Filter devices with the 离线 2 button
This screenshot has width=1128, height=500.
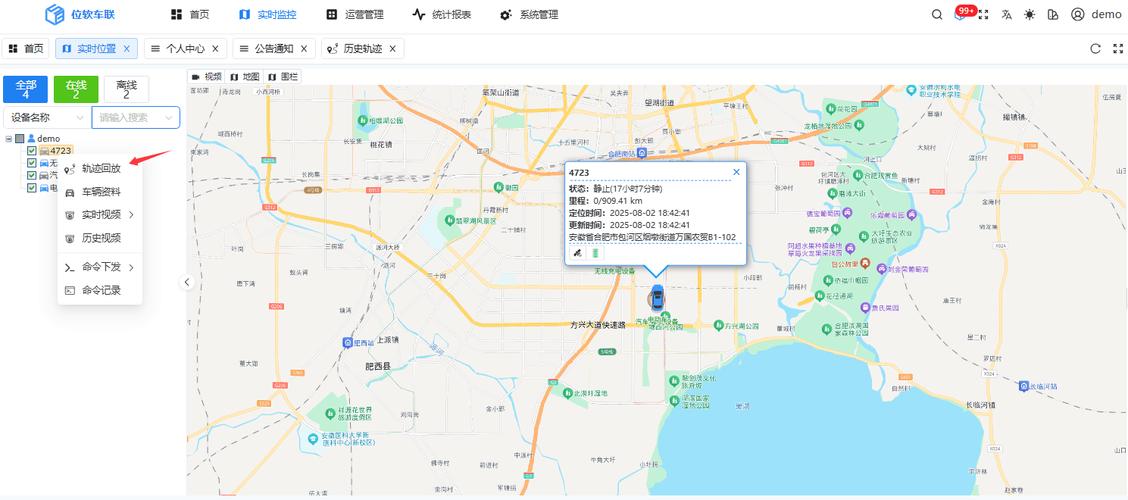click(x=126, y=89)
